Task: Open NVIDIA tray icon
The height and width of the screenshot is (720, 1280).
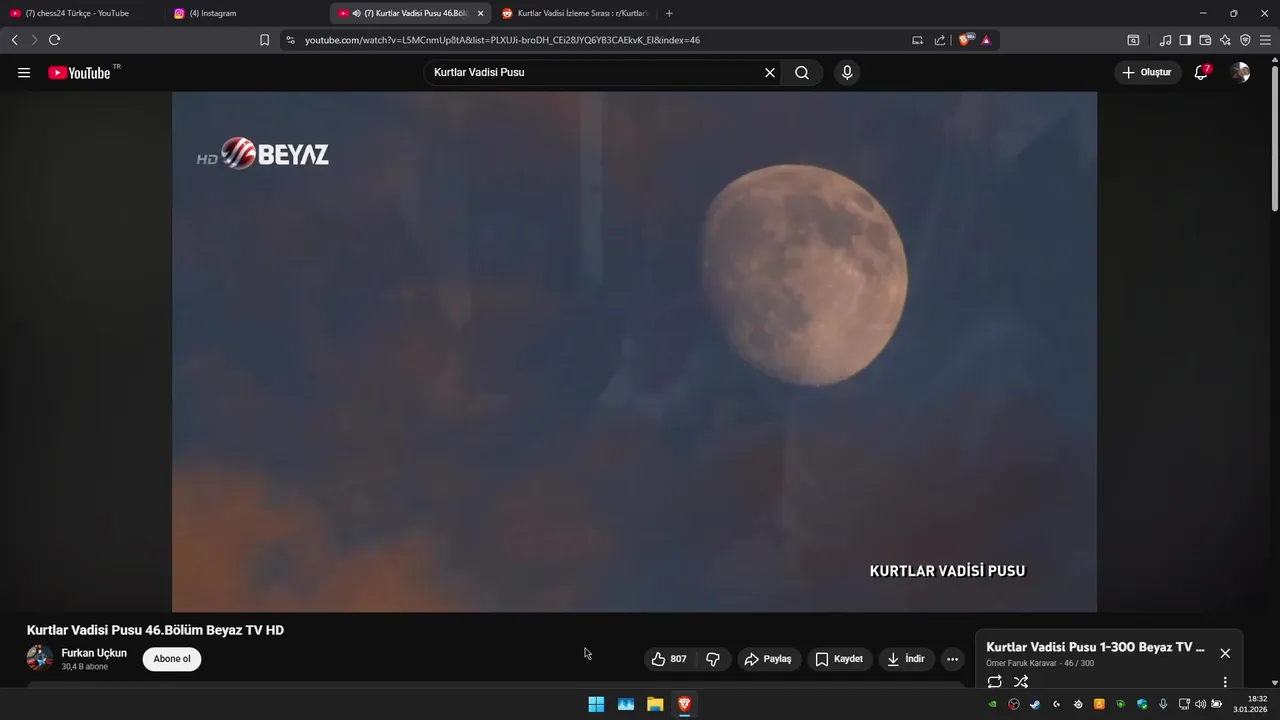Action: (992, 704)
